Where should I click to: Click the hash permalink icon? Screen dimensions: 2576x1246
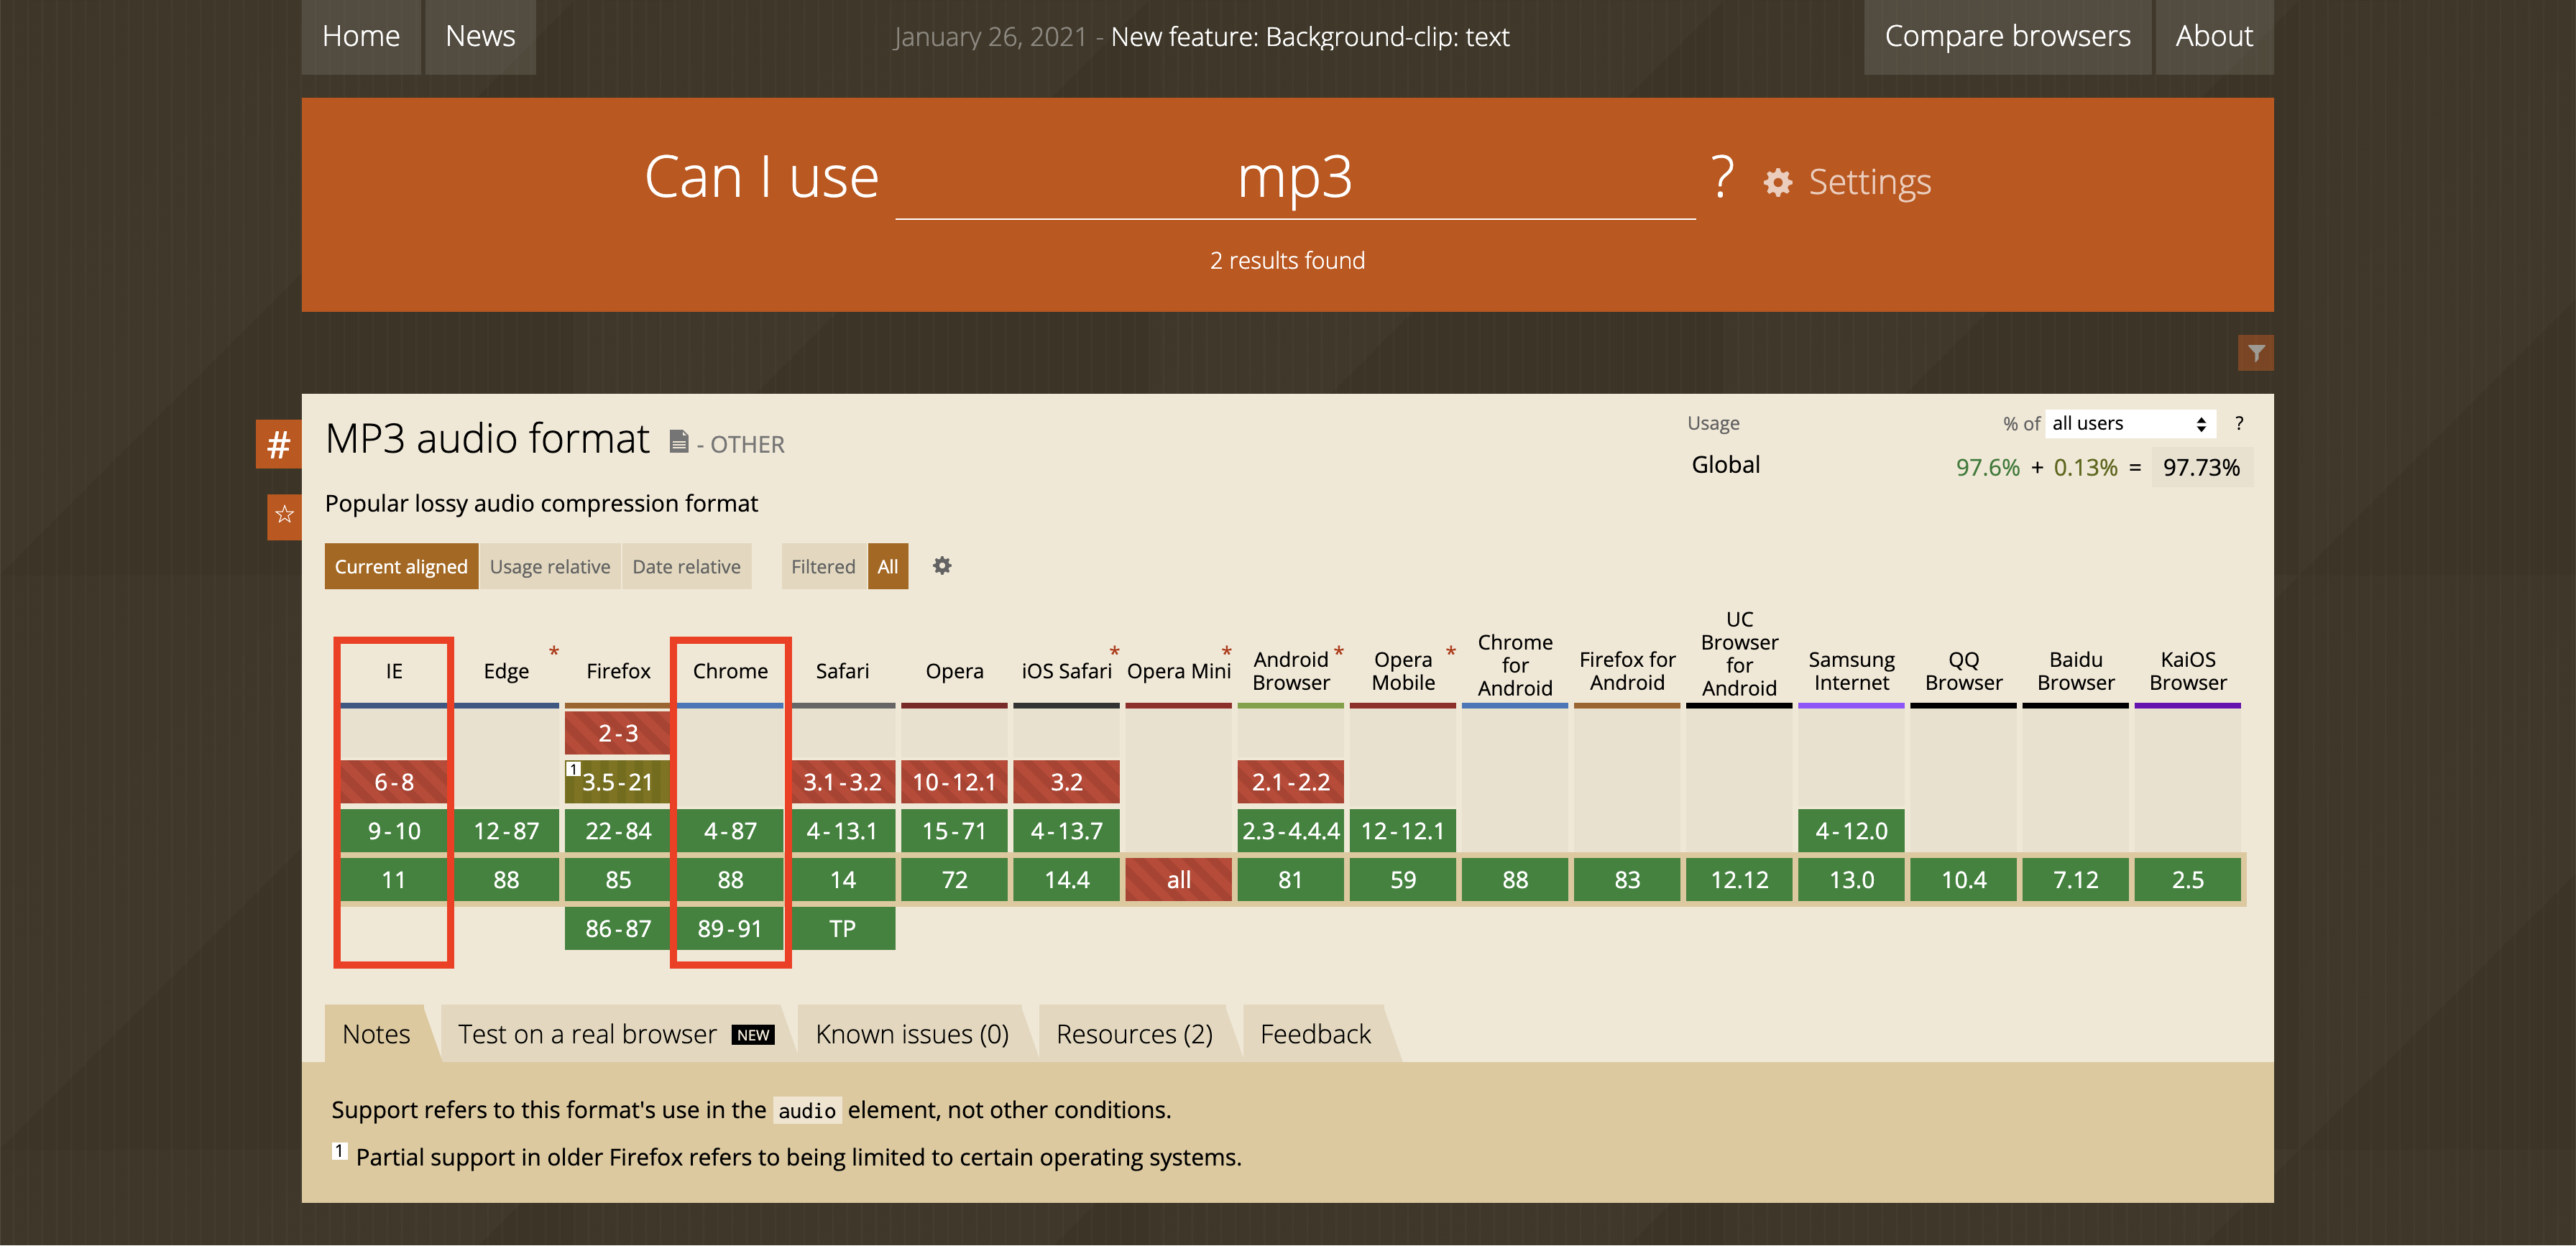coord(279,444)
